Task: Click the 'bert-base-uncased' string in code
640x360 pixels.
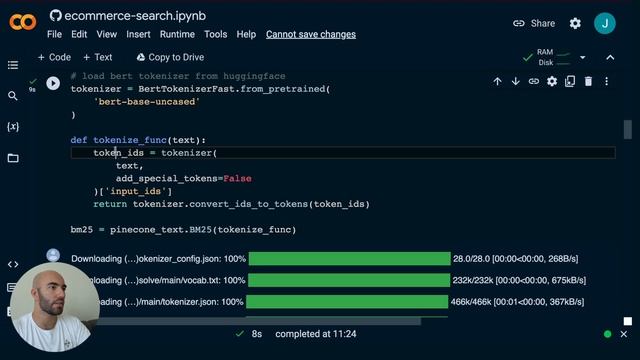Action: tap(147, 102)
